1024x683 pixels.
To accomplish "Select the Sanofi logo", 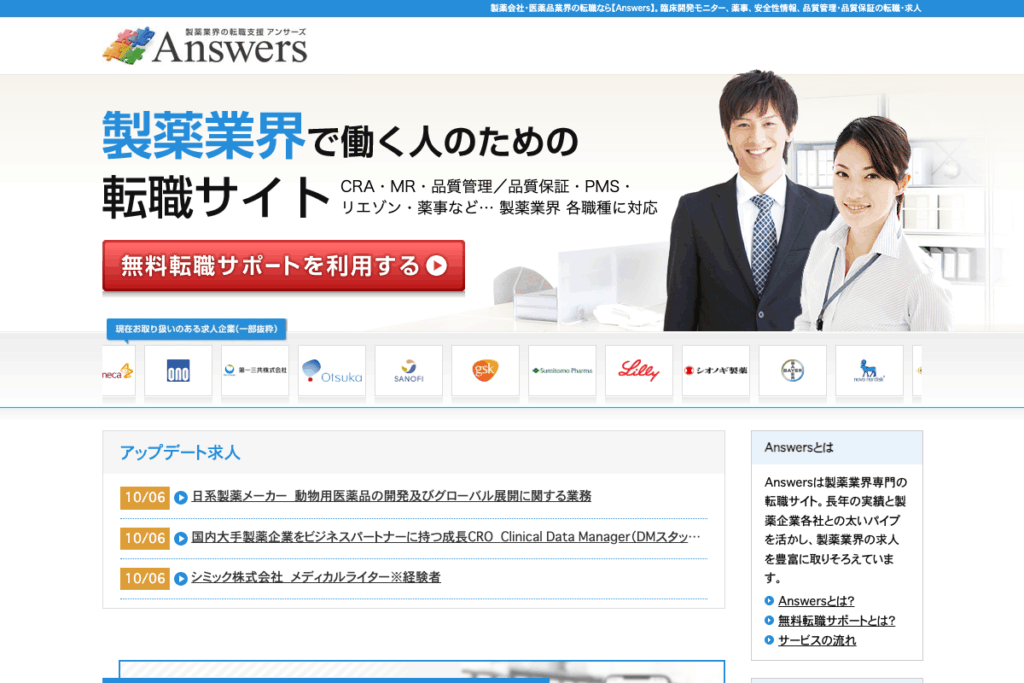I will point(408,371).
